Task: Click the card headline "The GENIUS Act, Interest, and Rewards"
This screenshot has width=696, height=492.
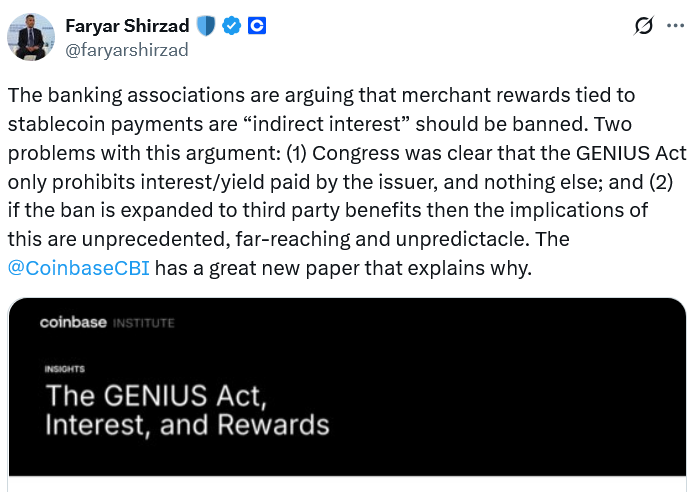Action: 187,408
